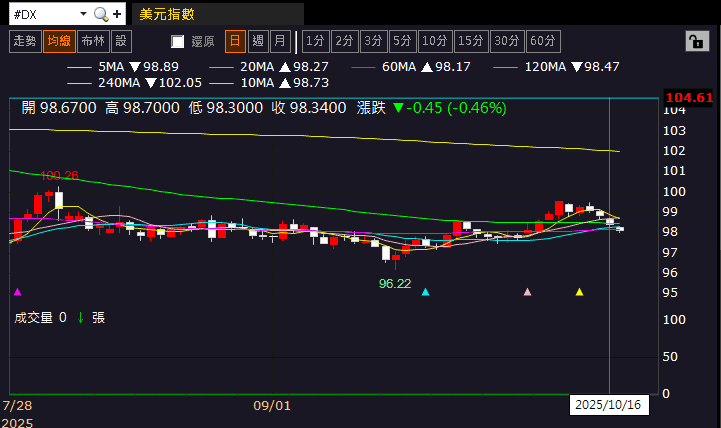
Task: Click the 240MA legend value 102.05
Action: tap(180, 83)
